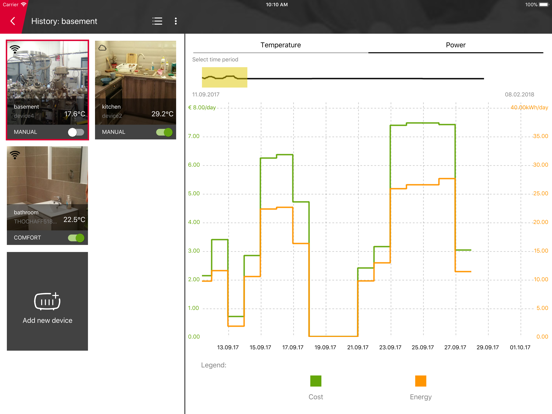Viewport: 552px width, 414px height.
Task: Switch to the Temperature tab
Action: pos(281,45)
